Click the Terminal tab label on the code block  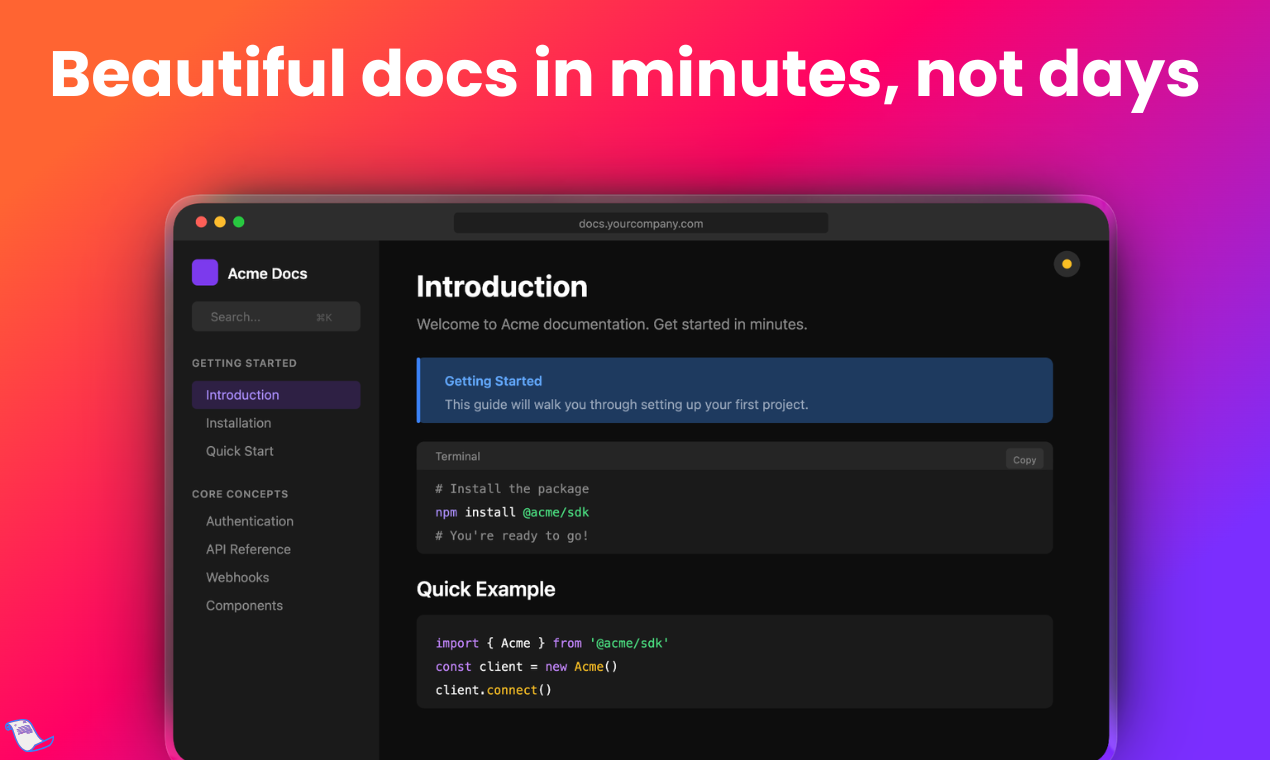(x=457, y=456)
